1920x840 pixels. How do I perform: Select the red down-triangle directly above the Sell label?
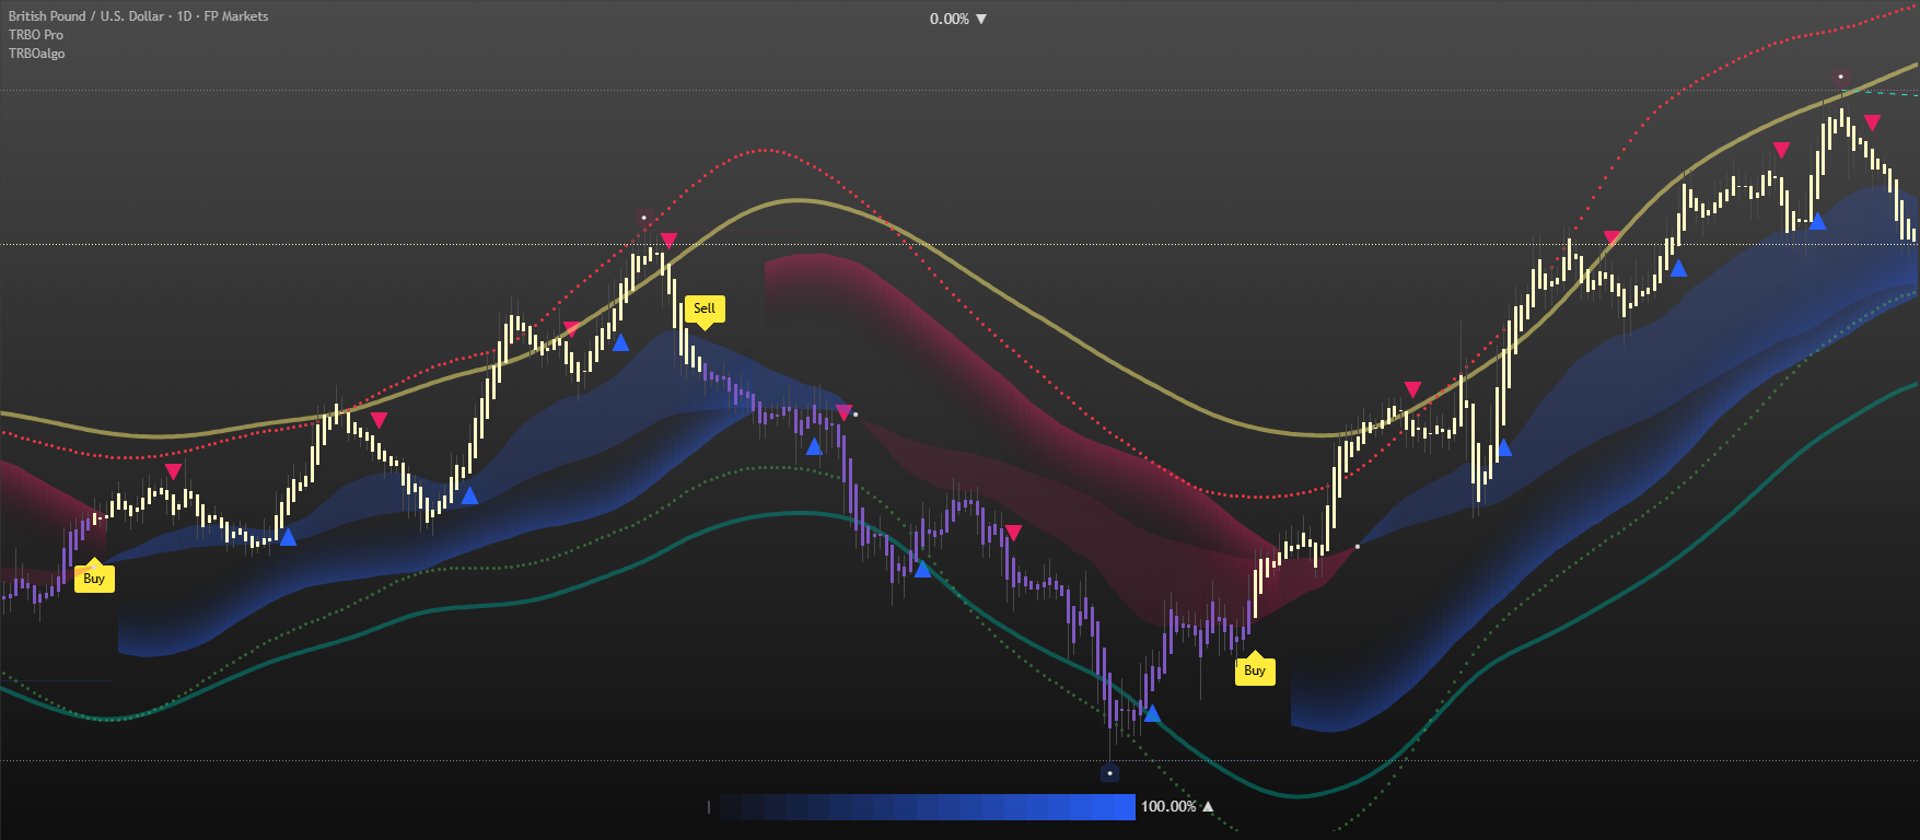[x=669, y=240]
